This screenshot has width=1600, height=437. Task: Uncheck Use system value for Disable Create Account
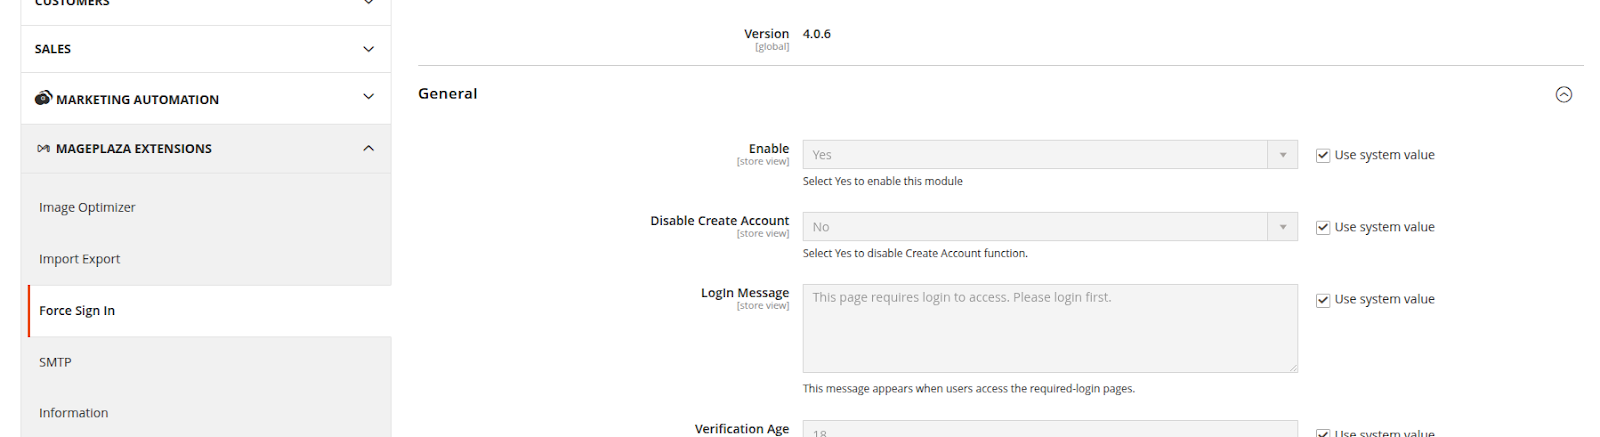tap(1323, 228)
